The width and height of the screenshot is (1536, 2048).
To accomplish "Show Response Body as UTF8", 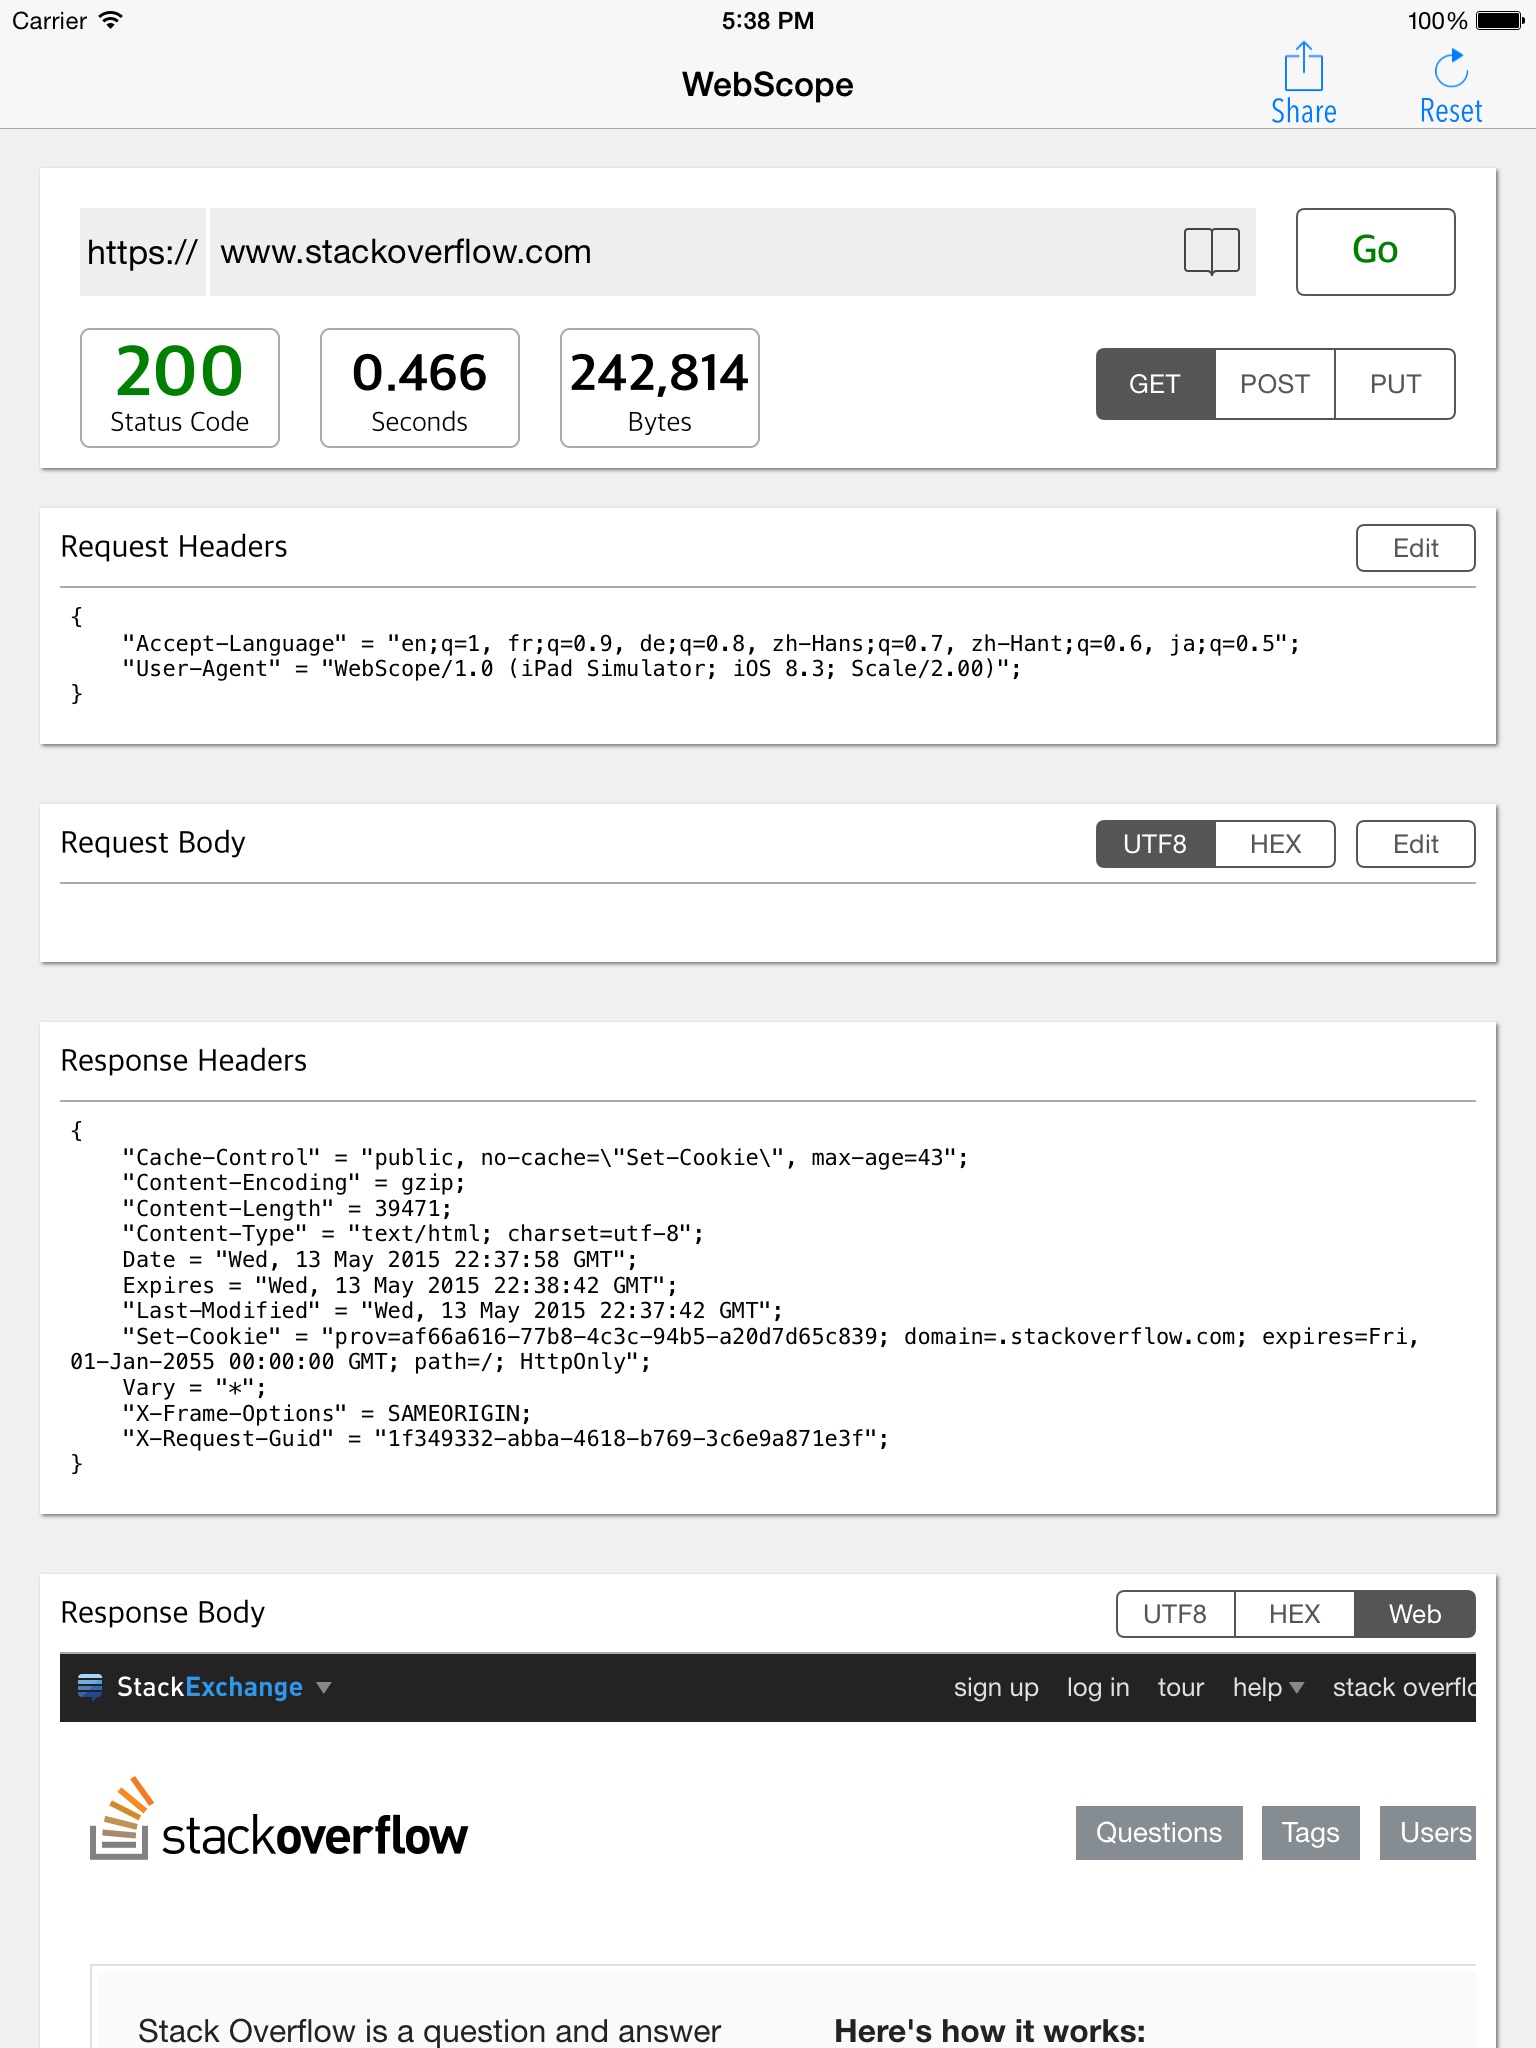I will pyautogui.click(x=1175, y=1614).
